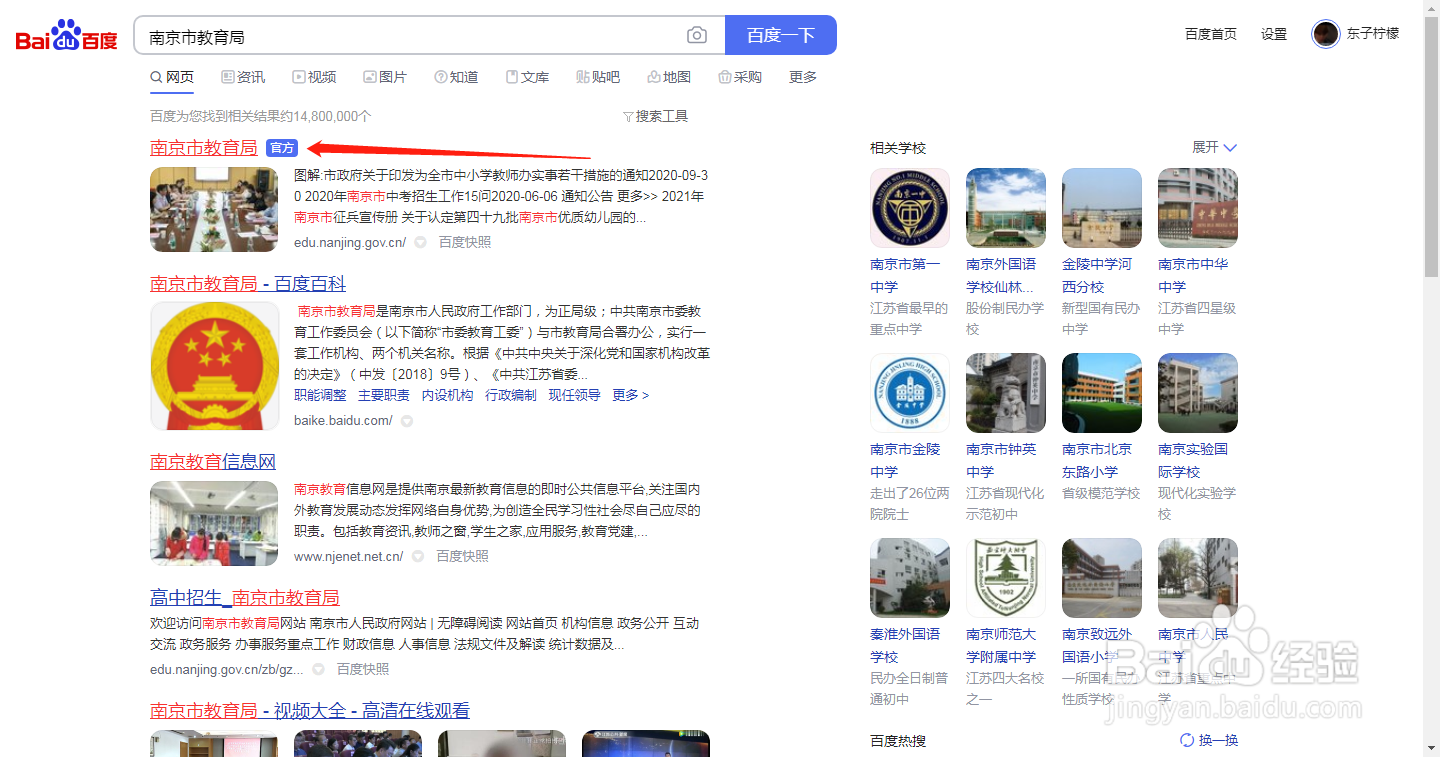Open meeting room thumbnail of first result
Viewport: 1440px width, 757px height.
point(214,209)
